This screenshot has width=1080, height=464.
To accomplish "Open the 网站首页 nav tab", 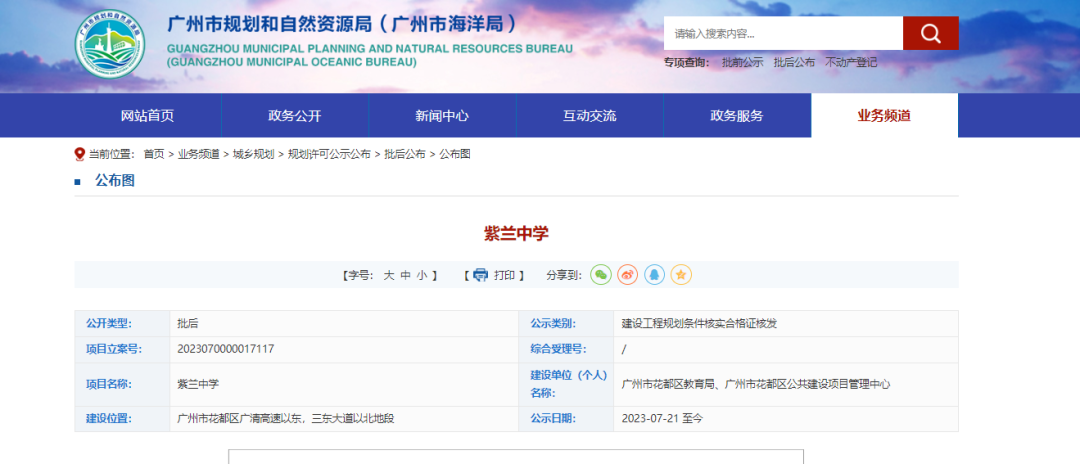I will pyautogui.click(x=147, y=116).
